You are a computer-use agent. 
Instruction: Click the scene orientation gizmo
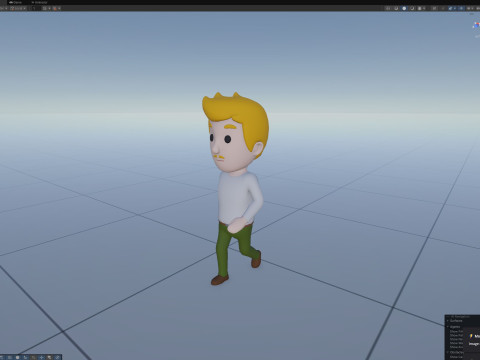click(476, 25)
